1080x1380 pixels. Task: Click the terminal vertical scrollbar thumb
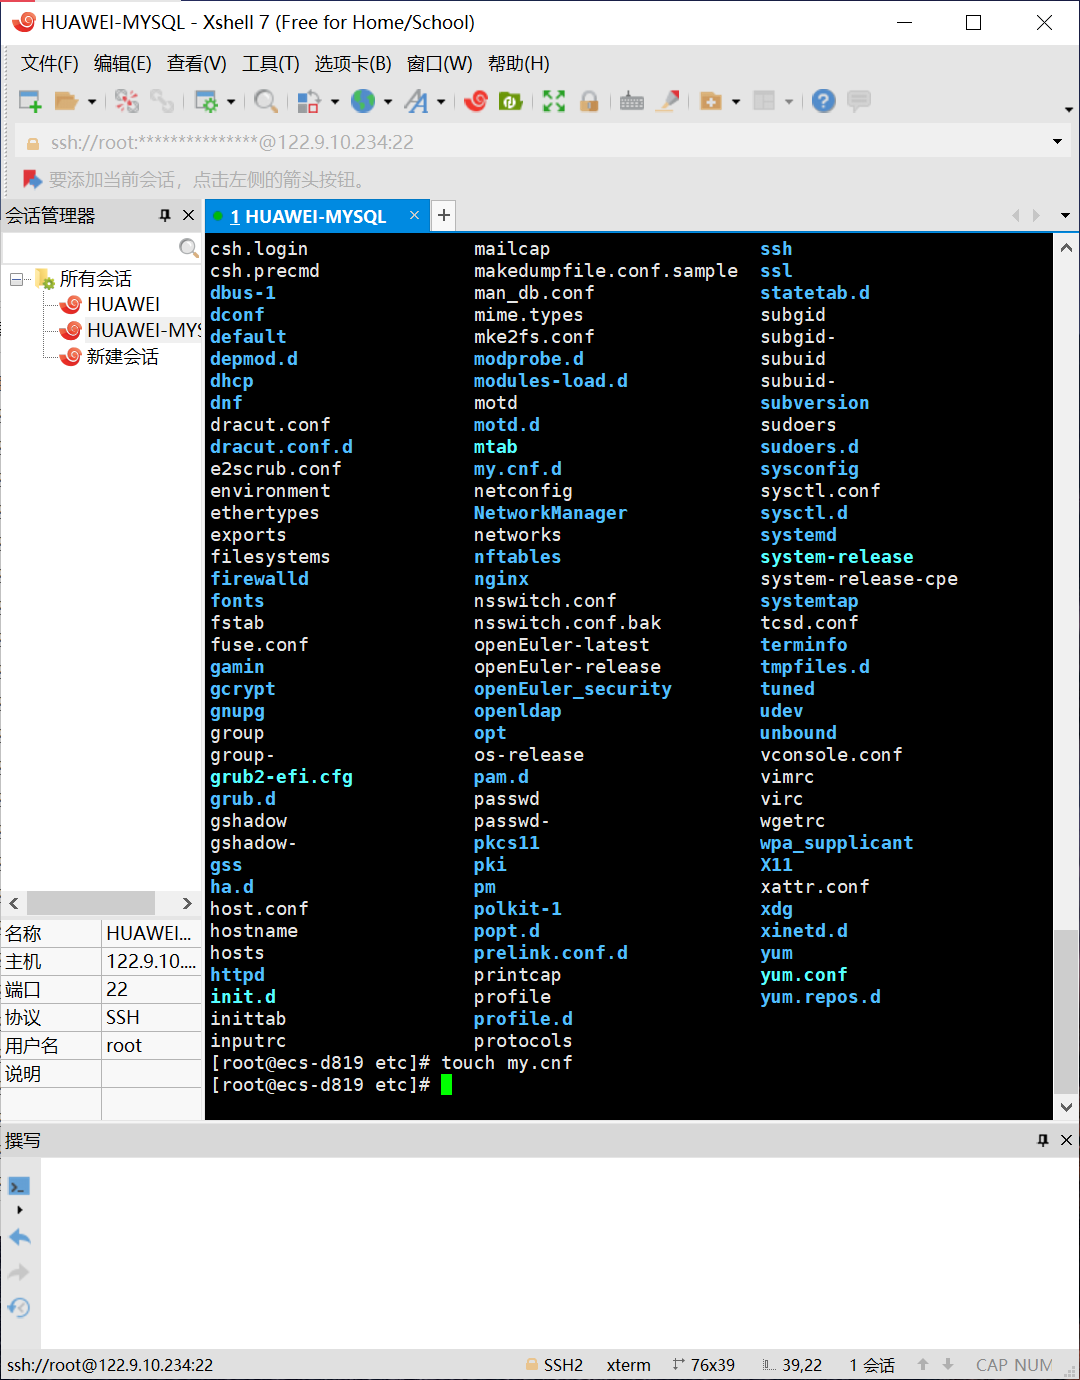[1066, 1012]
